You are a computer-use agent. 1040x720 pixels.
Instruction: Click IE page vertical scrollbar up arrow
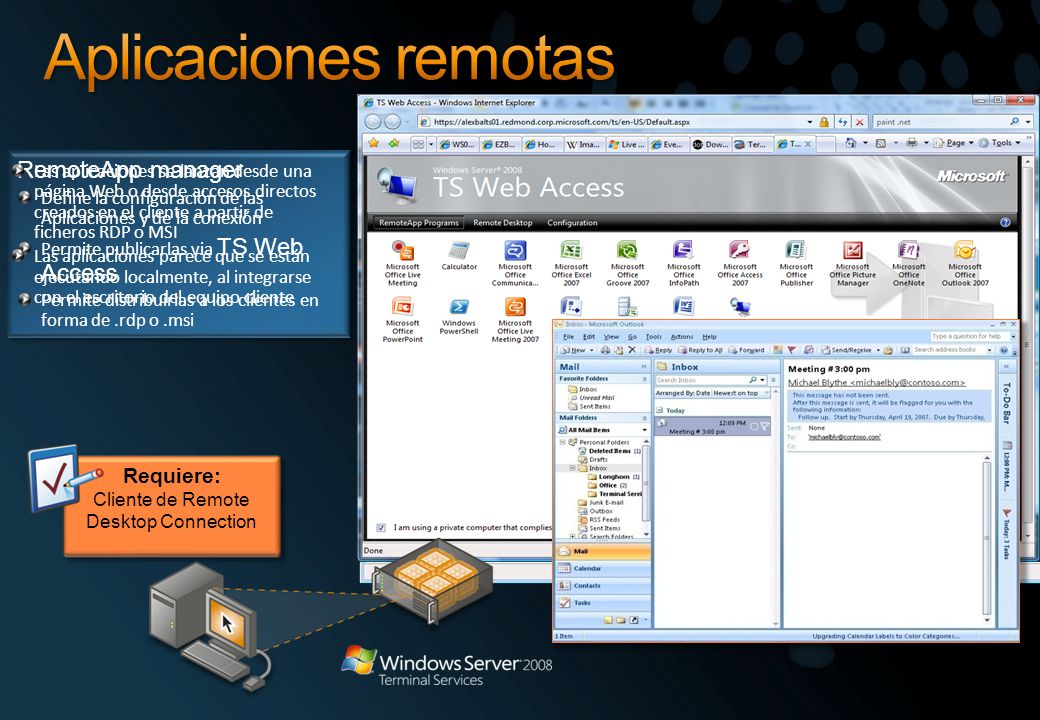tap(1029, 162)
